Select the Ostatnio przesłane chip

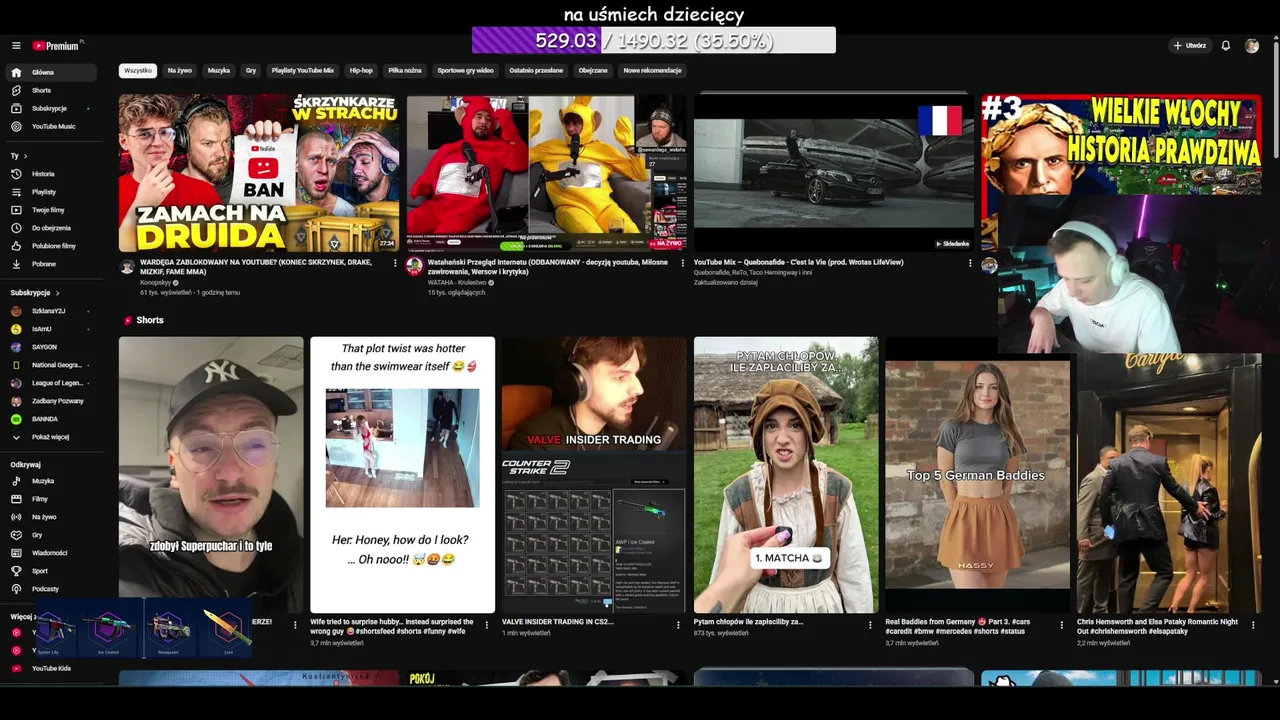[536, 71]
